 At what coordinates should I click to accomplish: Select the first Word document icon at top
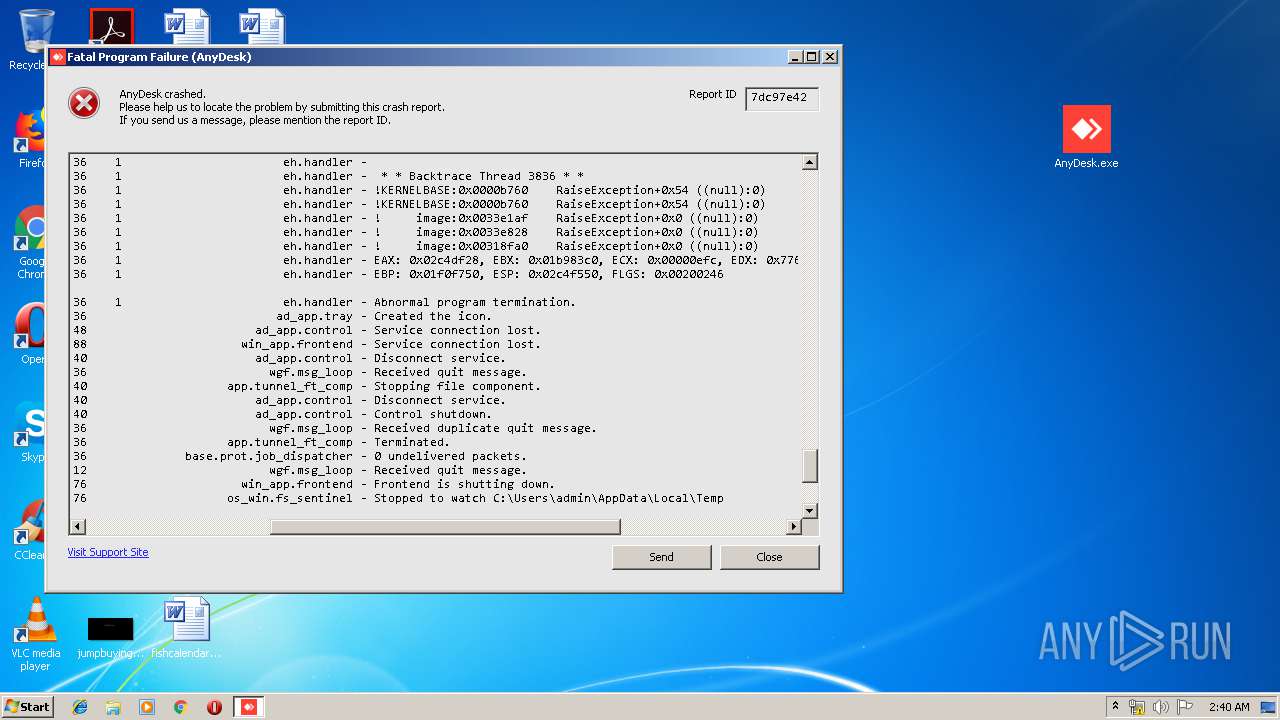point(187,27)
